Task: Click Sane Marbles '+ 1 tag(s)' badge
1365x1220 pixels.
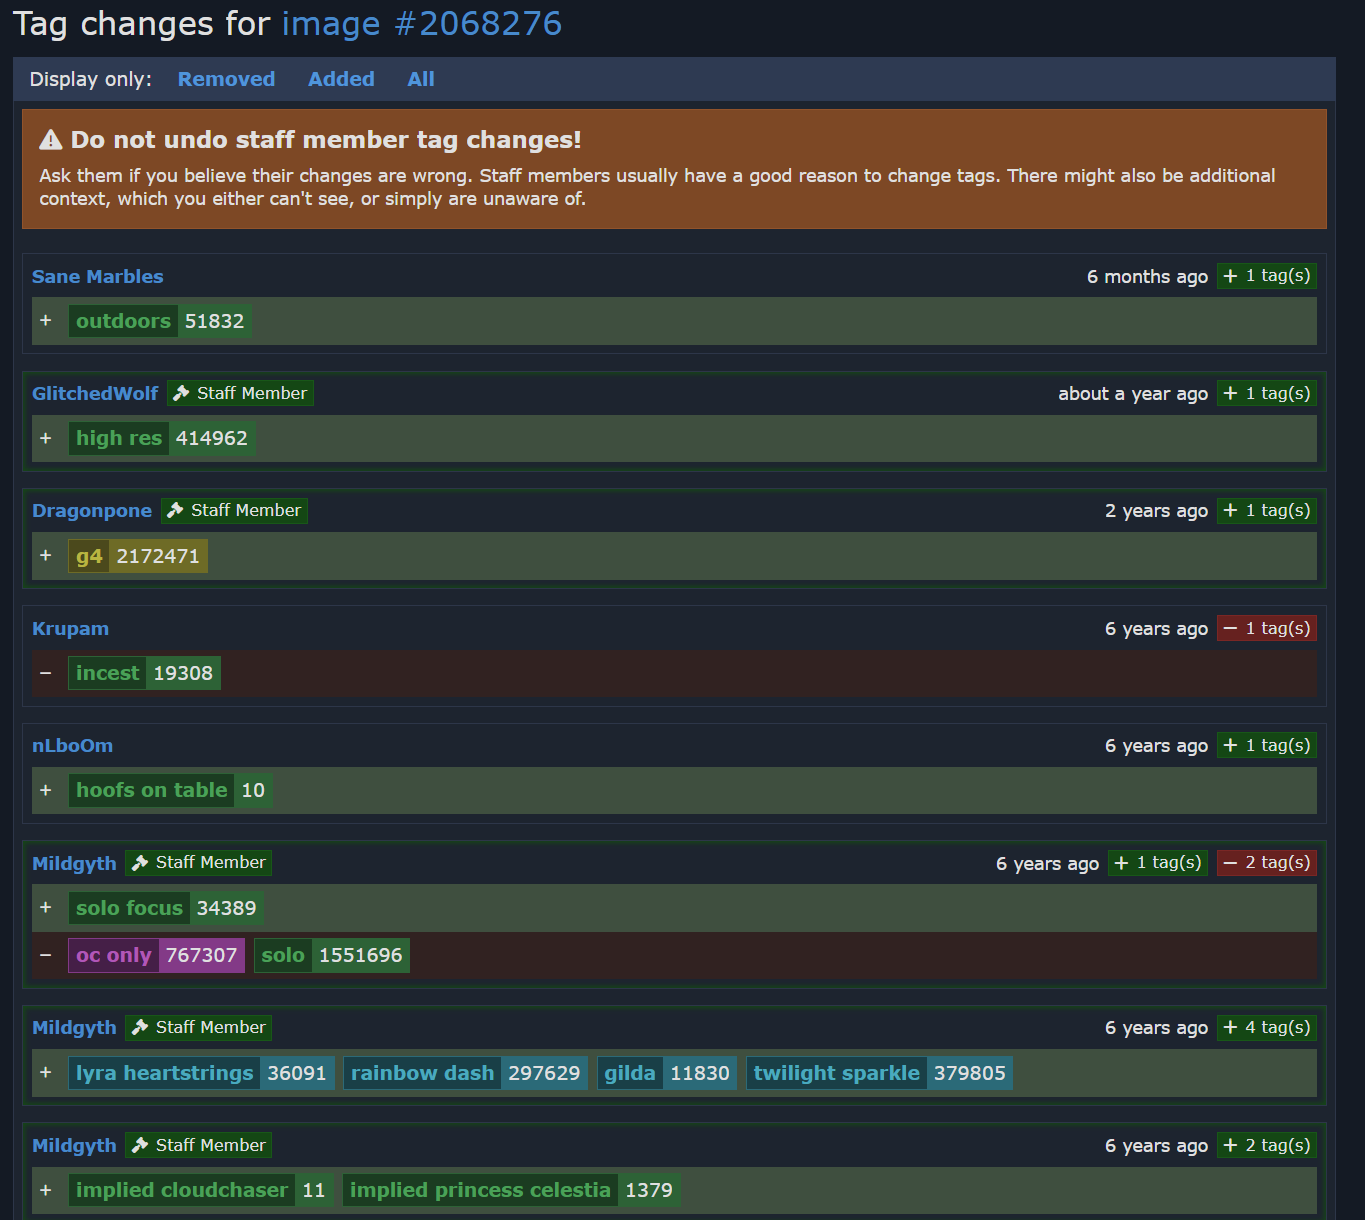Action: (1267, 276)
